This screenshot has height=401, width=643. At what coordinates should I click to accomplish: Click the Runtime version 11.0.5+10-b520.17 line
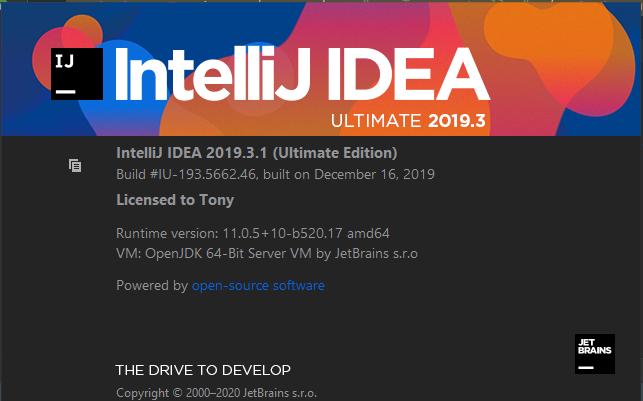(253, 233)
